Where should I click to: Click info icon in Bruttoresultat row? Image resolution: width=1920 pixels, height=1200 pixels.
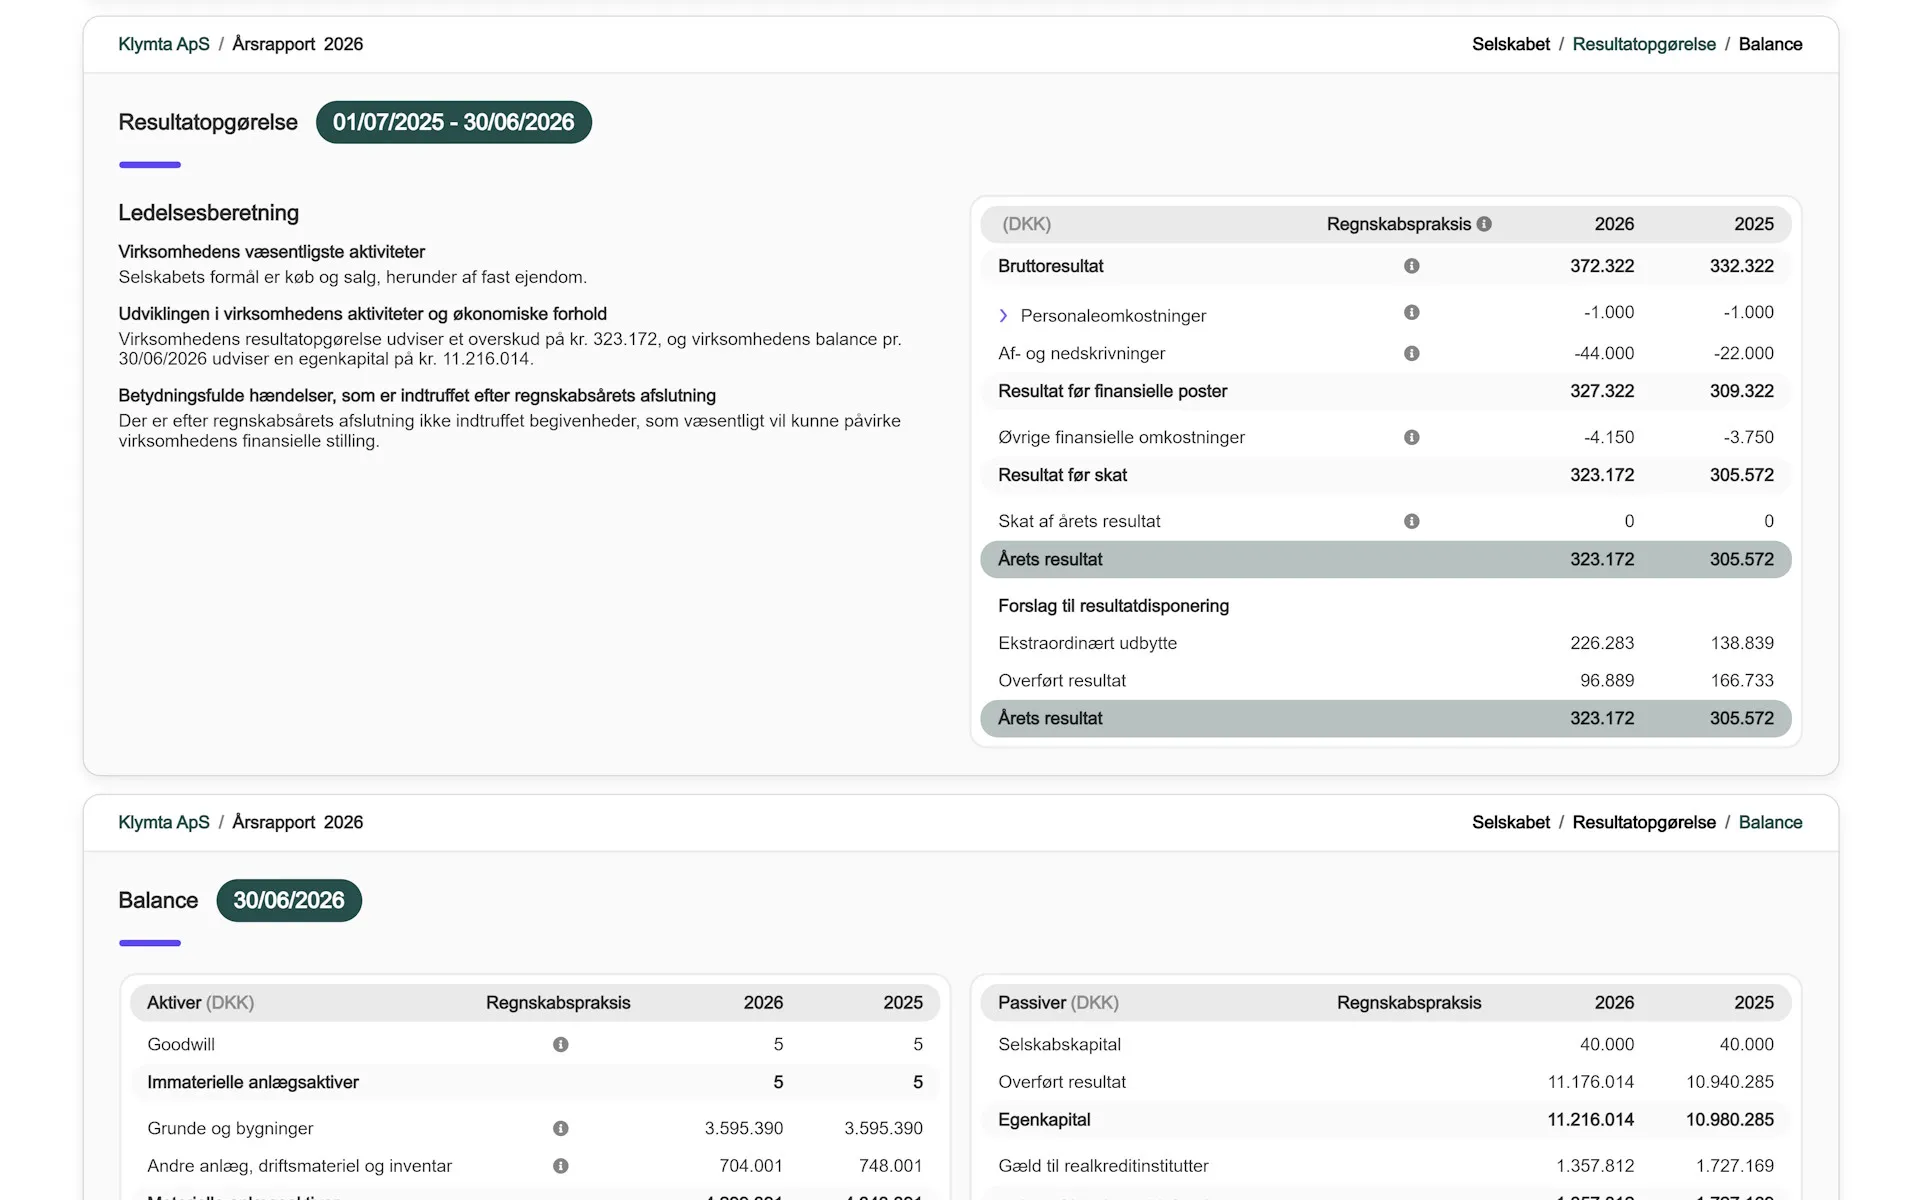point(1411,266)
